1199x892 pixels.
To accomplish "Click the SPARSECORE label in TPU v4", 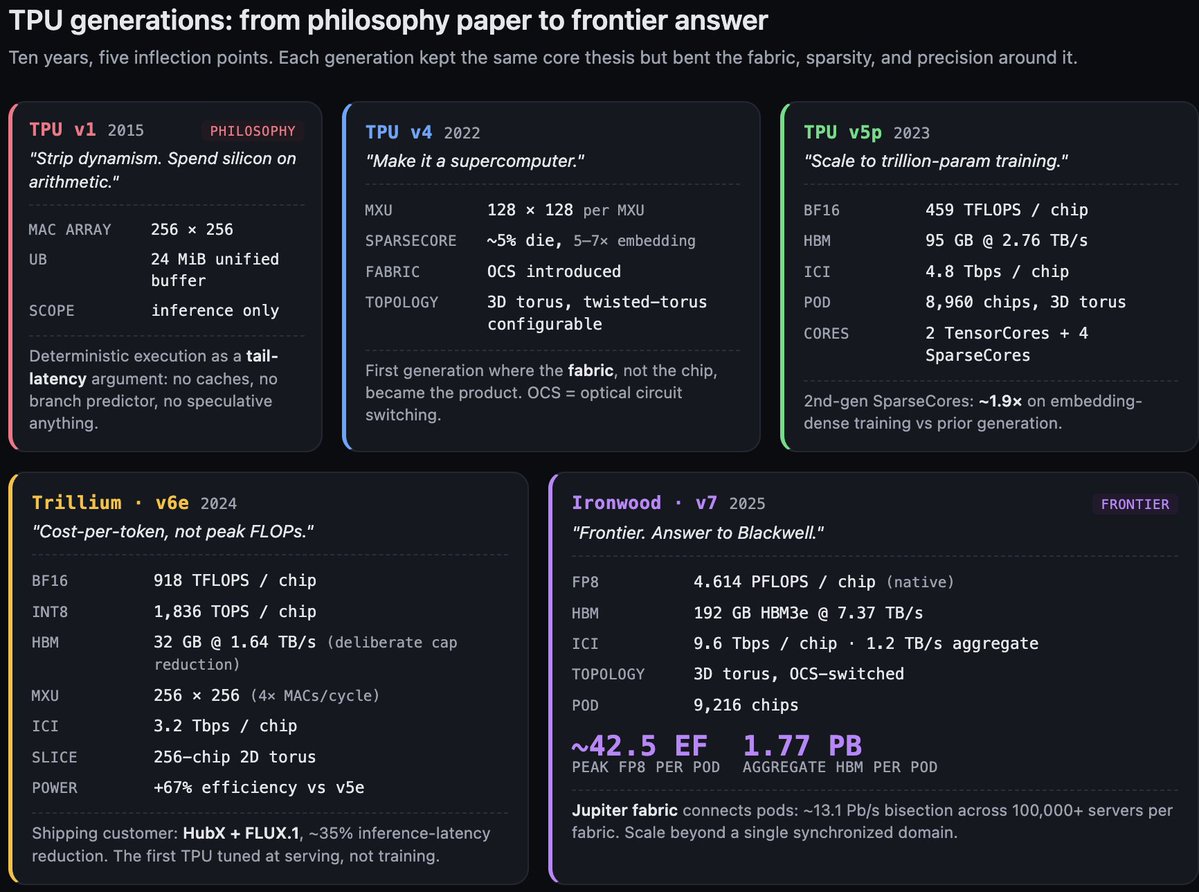I will pos(411,241).
